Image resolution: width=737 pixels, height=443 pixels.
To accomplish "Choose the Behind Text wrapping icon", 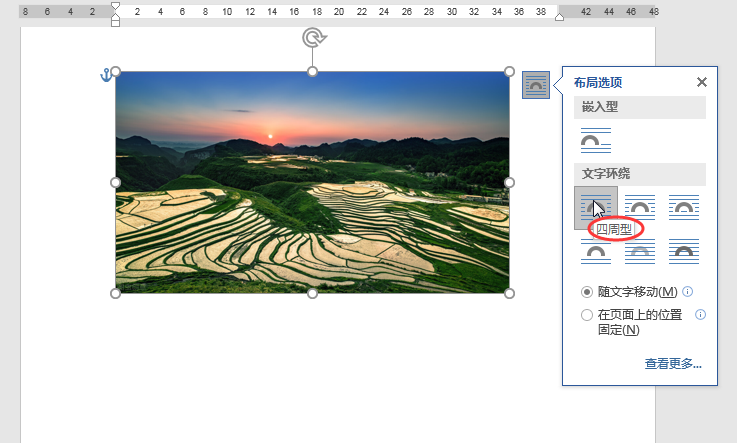I will coord(640,251).
